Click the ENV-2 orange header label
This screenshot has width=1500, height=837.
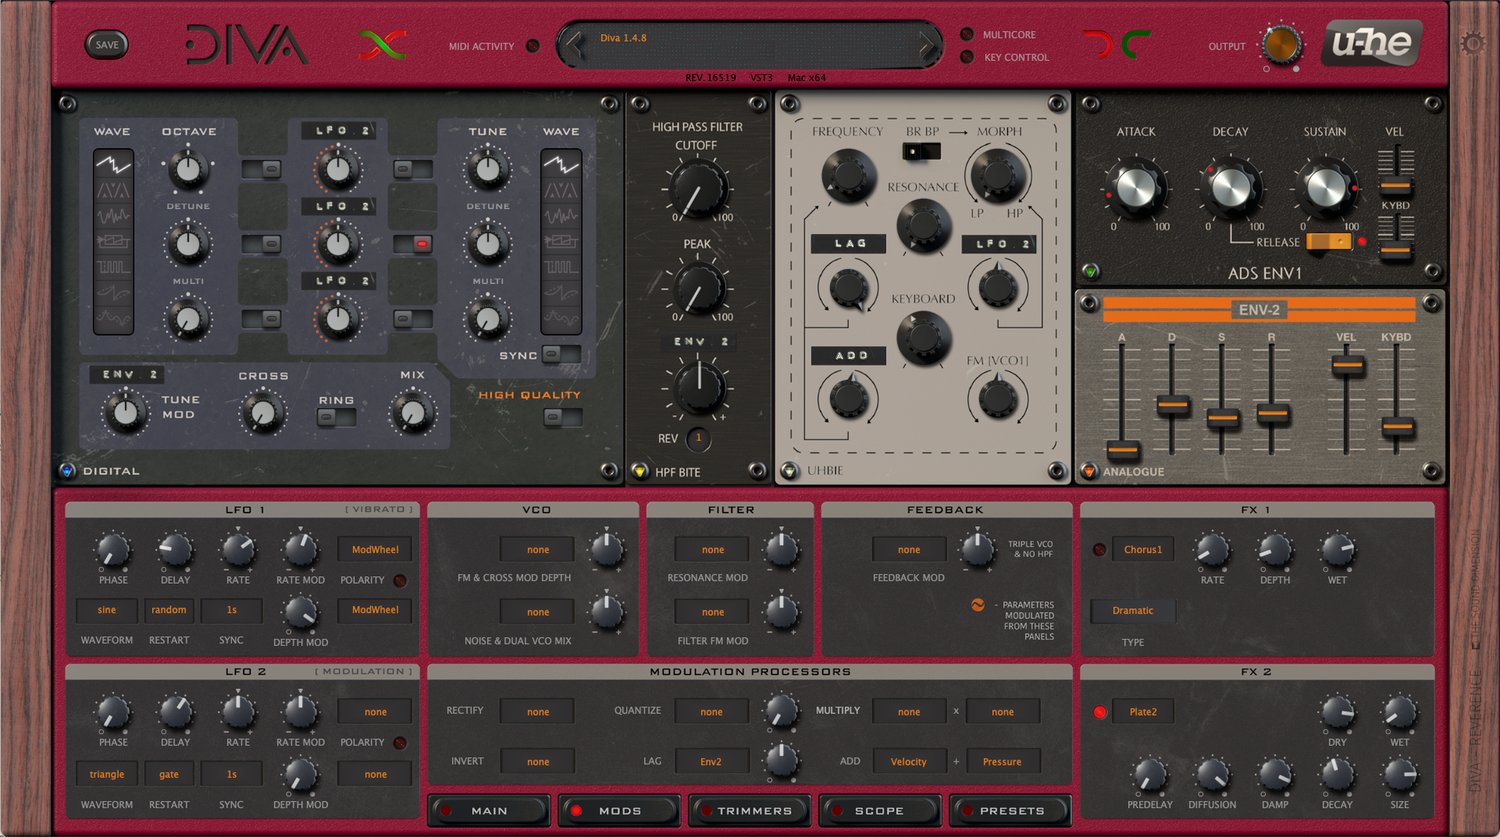[1258, 310]
